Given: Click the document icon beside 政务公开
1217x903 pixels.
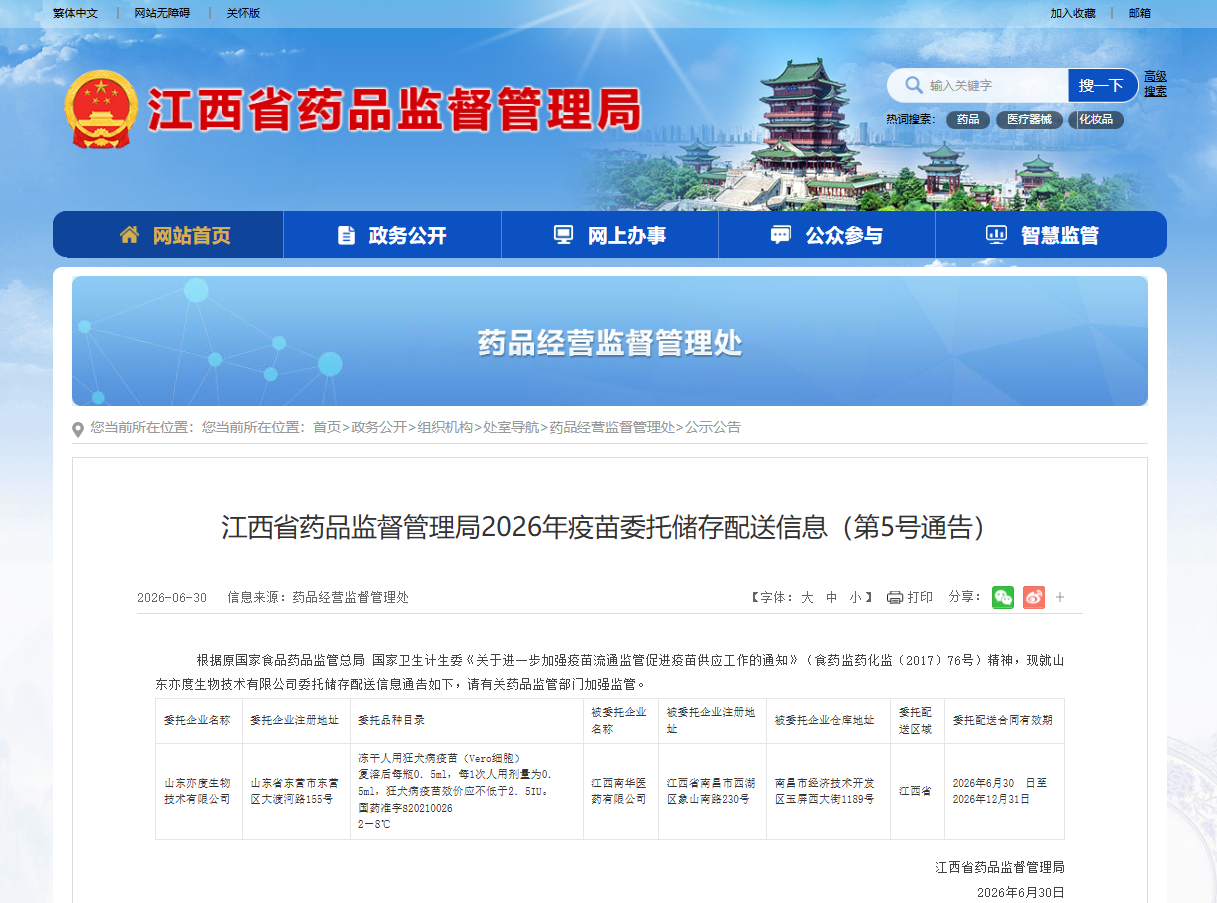Looking at the screenshot, I should (x=347, y=235).
